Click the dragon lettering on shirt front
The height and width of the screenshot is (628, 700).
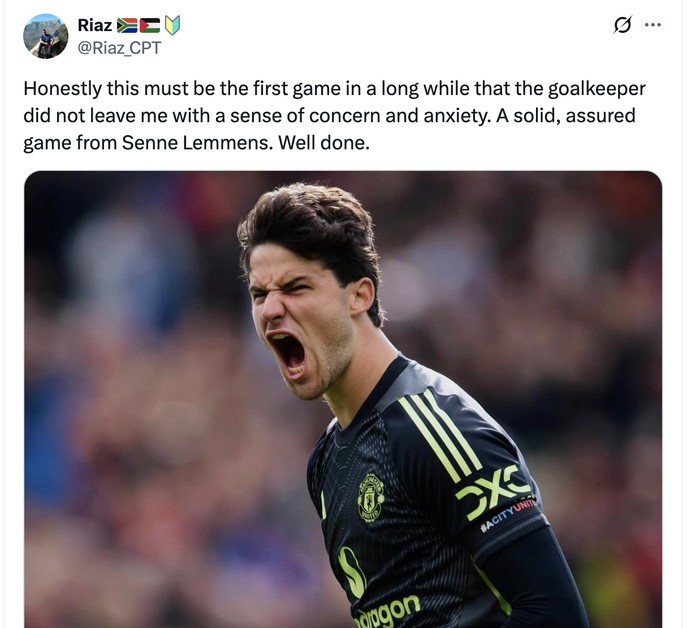point(388,611)
